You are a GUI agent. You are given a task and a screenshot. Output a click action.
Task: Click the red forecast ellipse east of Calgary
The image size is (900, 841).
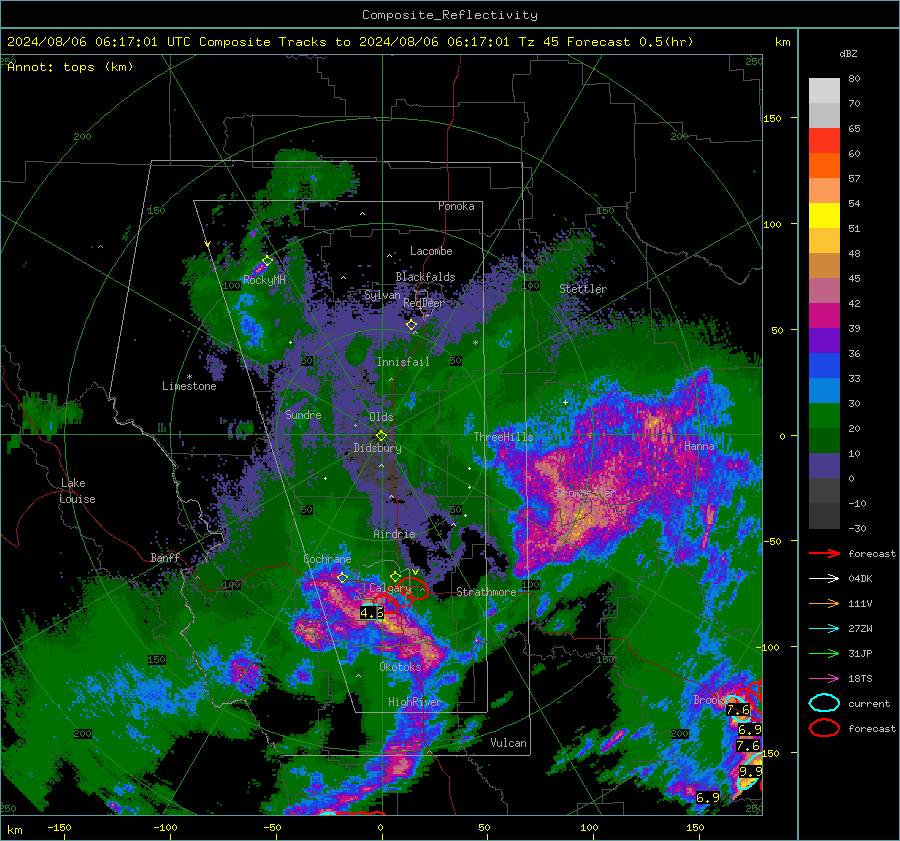[x=416, y=590]
